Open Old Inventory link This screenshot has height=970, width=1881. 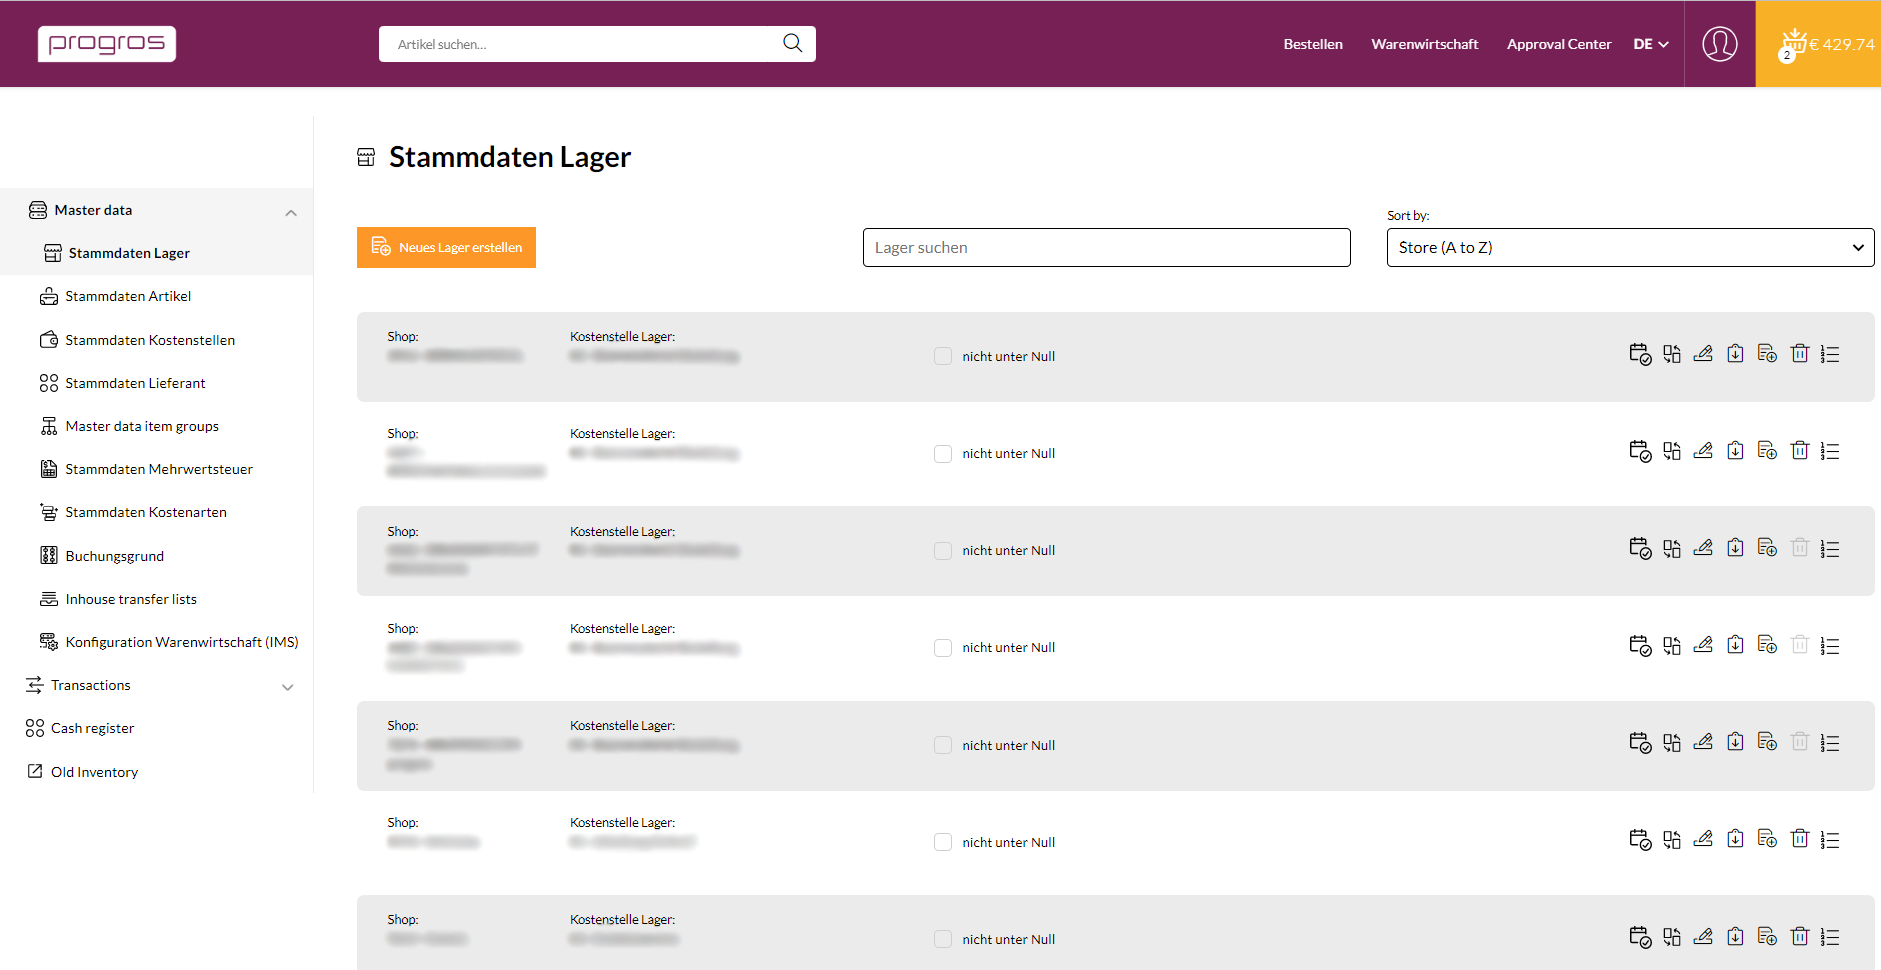click(94, 772)
